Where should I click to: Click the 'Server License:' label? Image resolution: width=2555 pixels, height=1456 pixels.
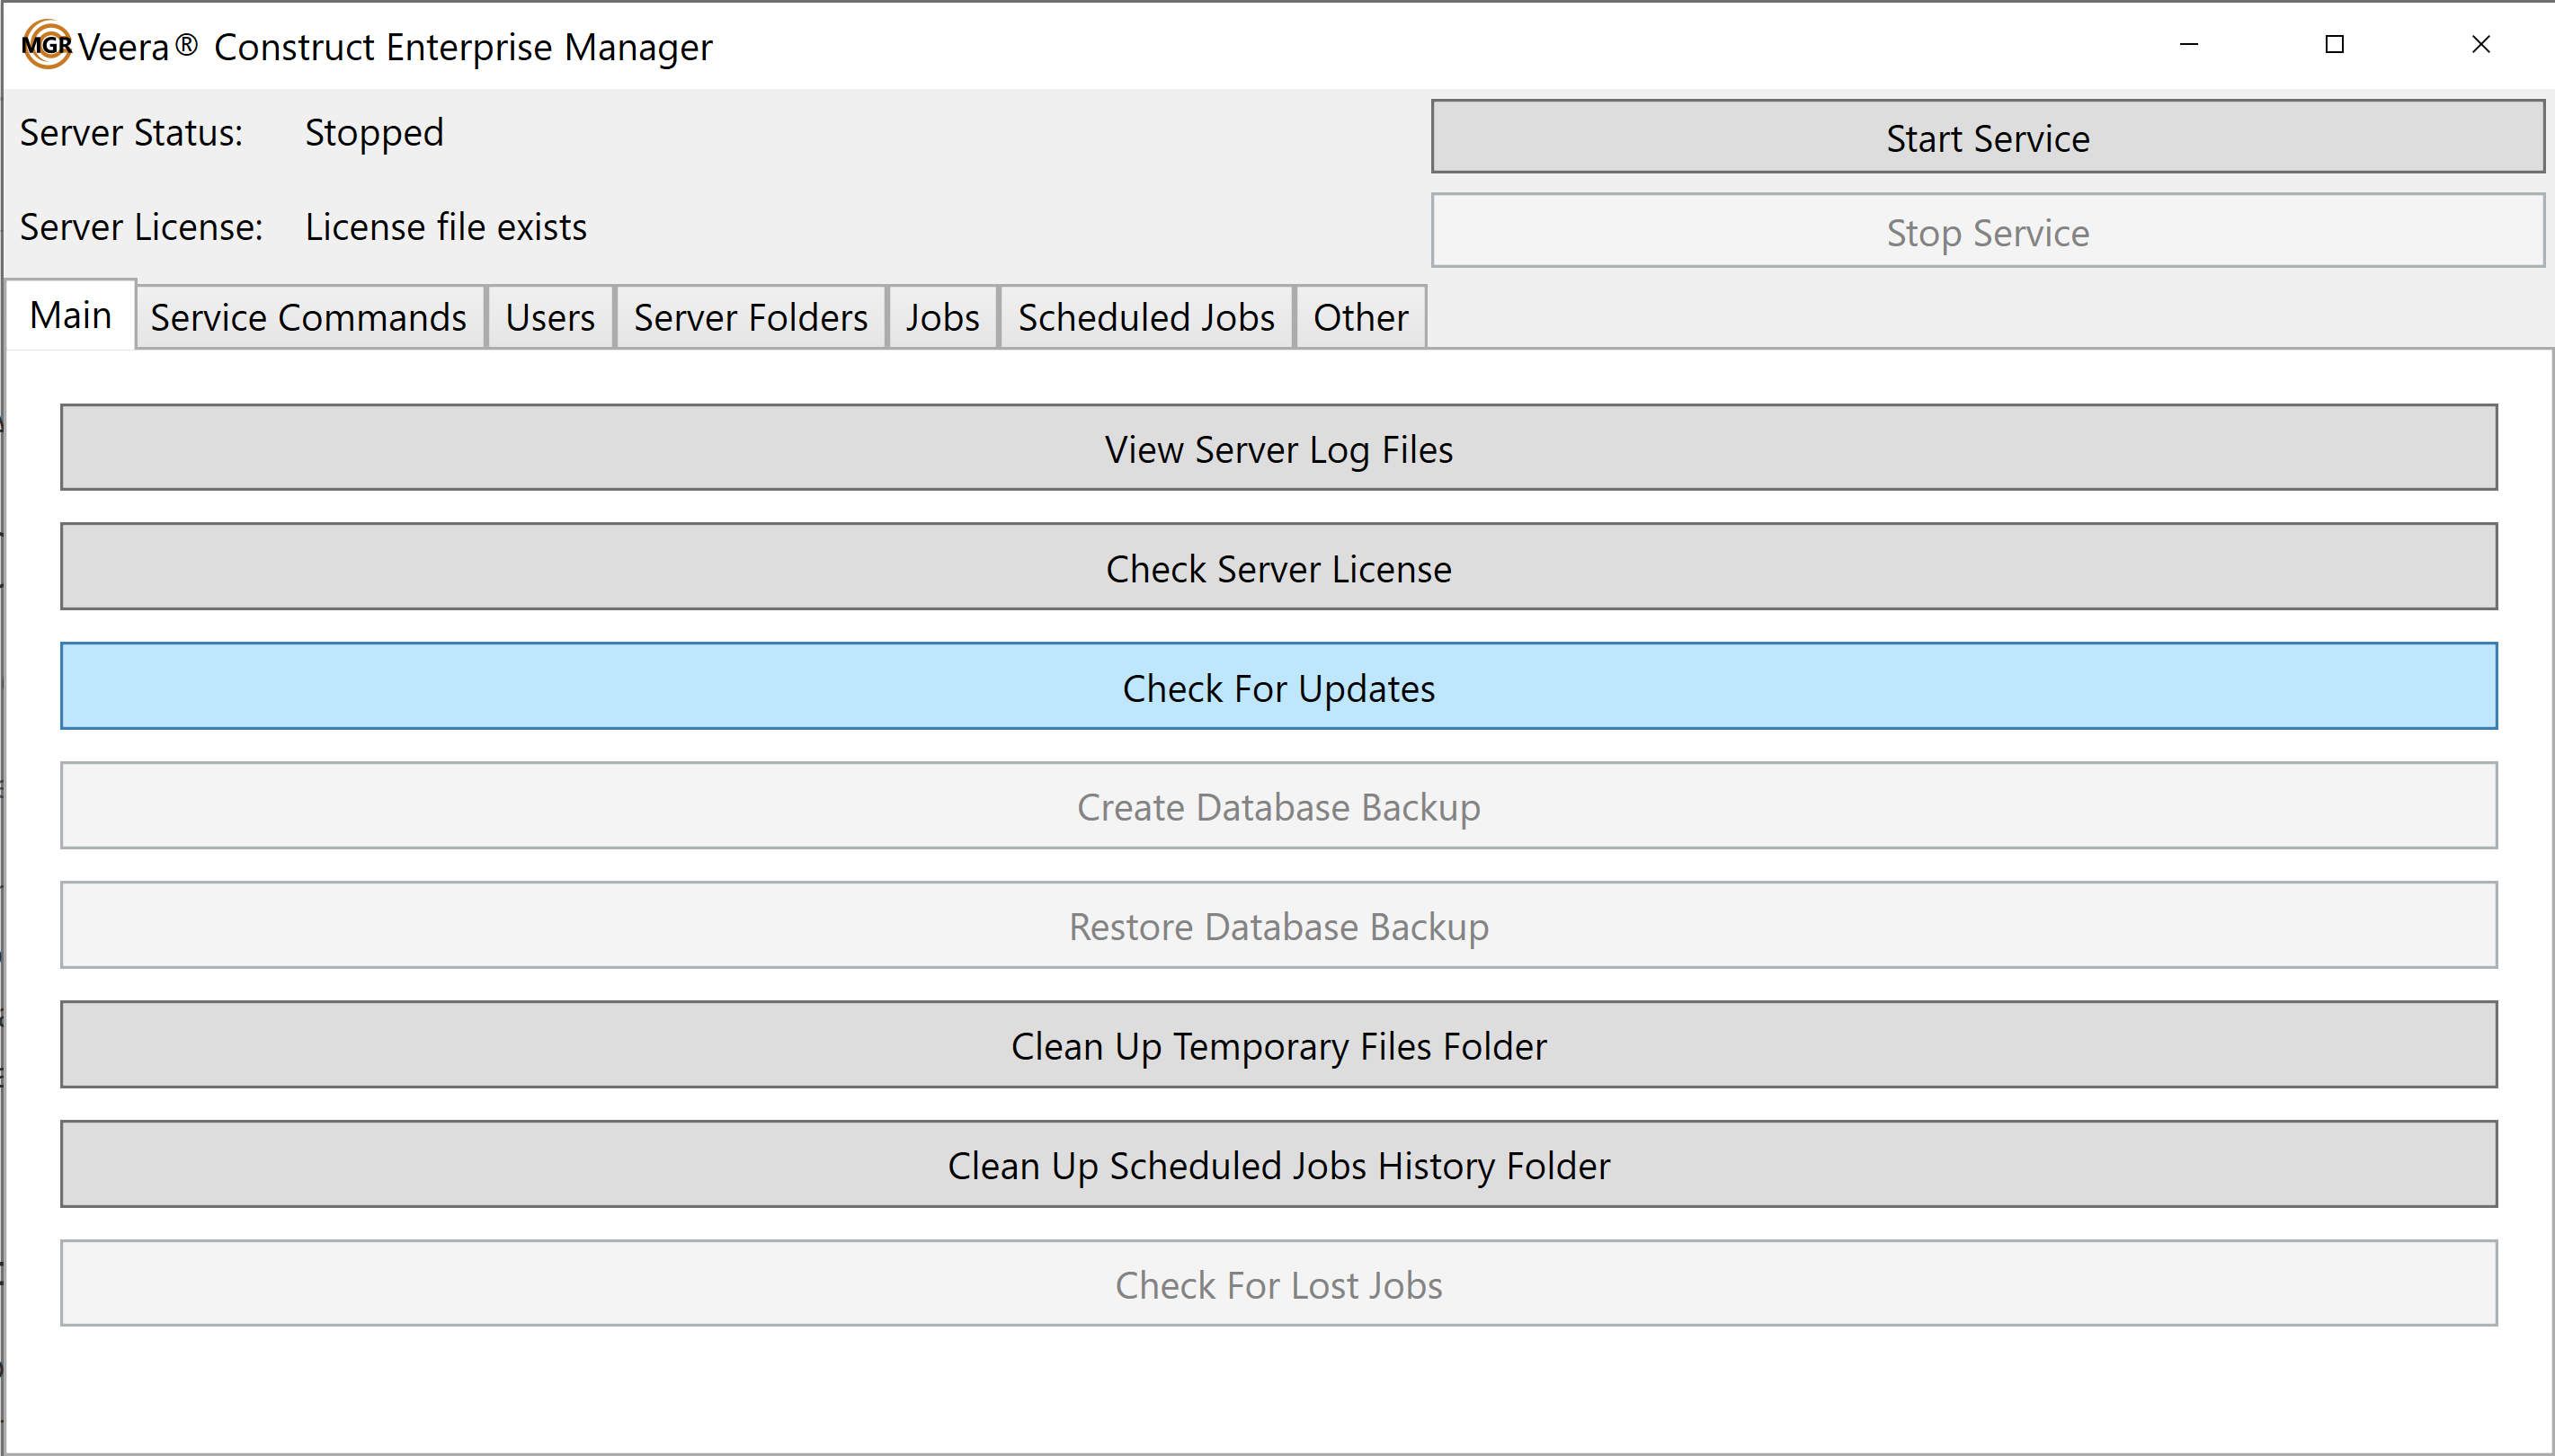(x=141, y=227)
